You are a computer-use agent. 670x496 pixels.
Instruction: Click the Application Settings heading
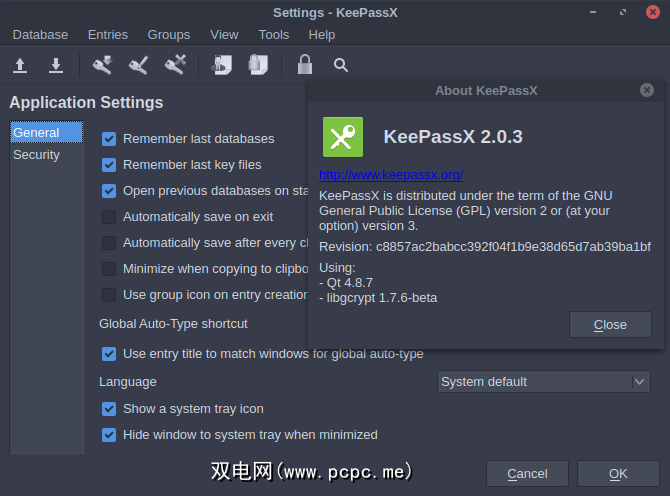click(x=86, y=103)
